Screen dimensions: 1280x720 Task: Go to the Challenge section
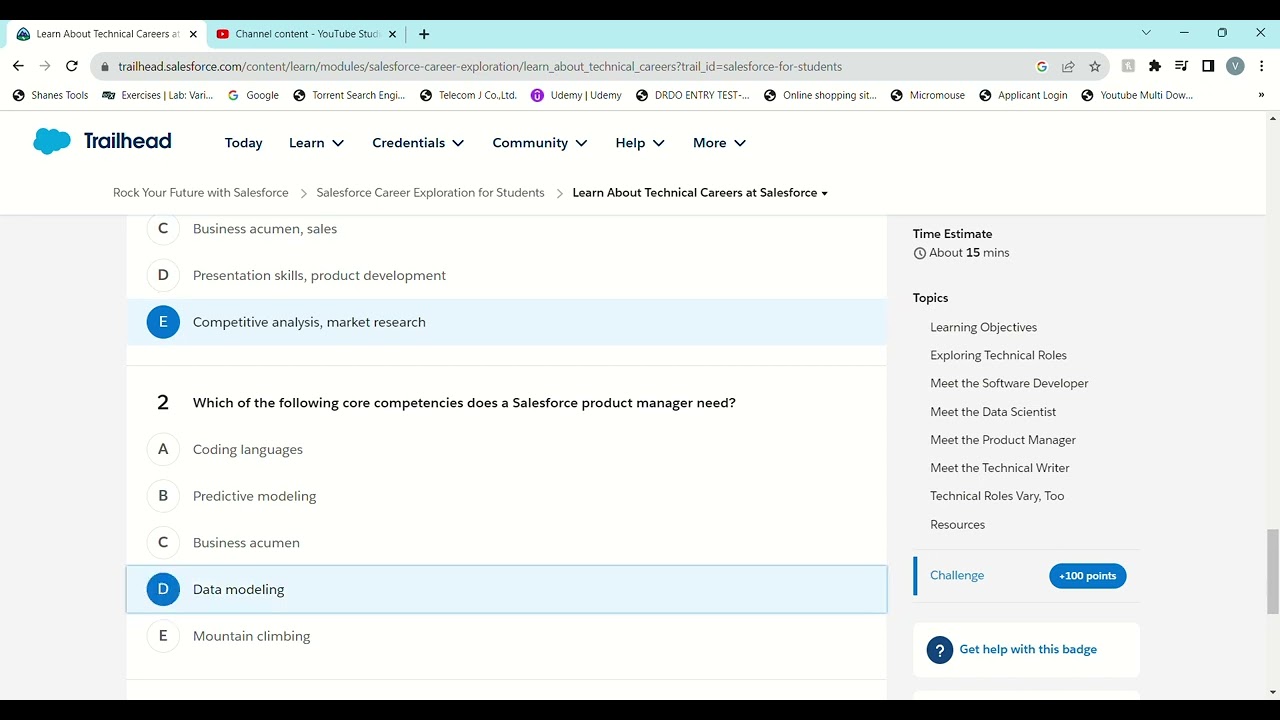pos(957,575)
